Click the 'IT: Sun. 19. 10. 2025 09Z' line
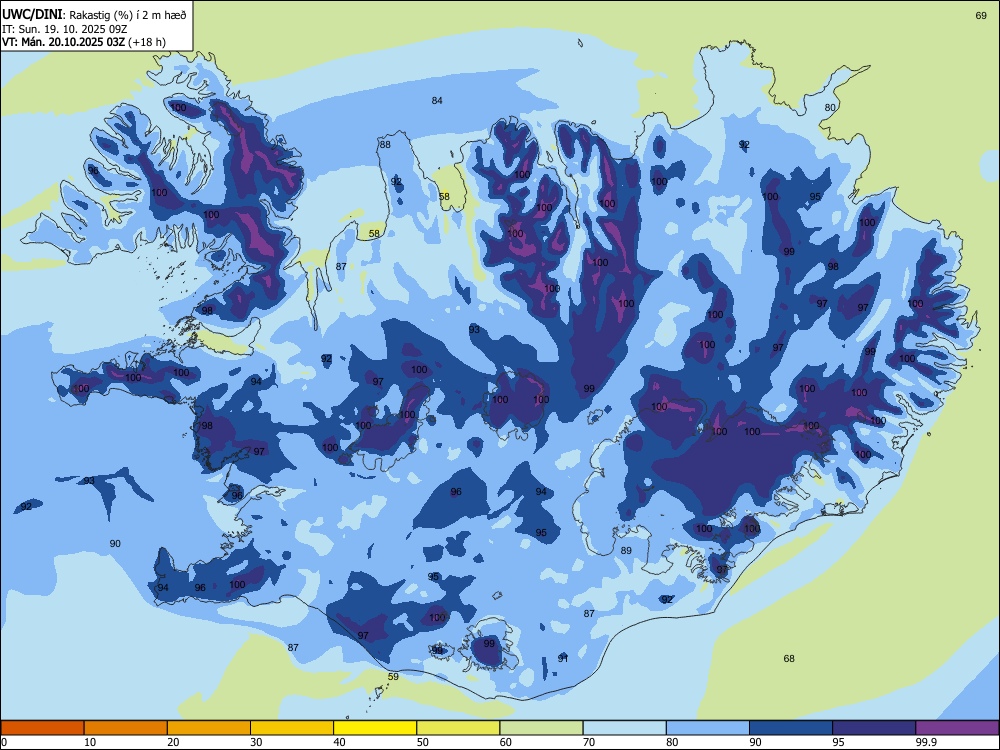 (x=64, y=29)
